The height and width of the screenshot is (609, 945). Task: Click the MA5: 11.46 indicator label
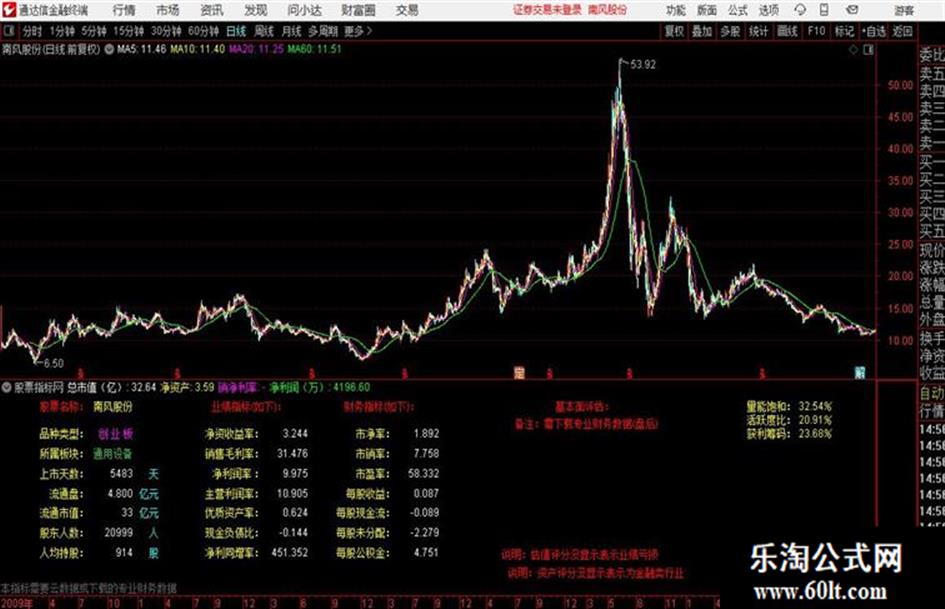click(142, 49)
